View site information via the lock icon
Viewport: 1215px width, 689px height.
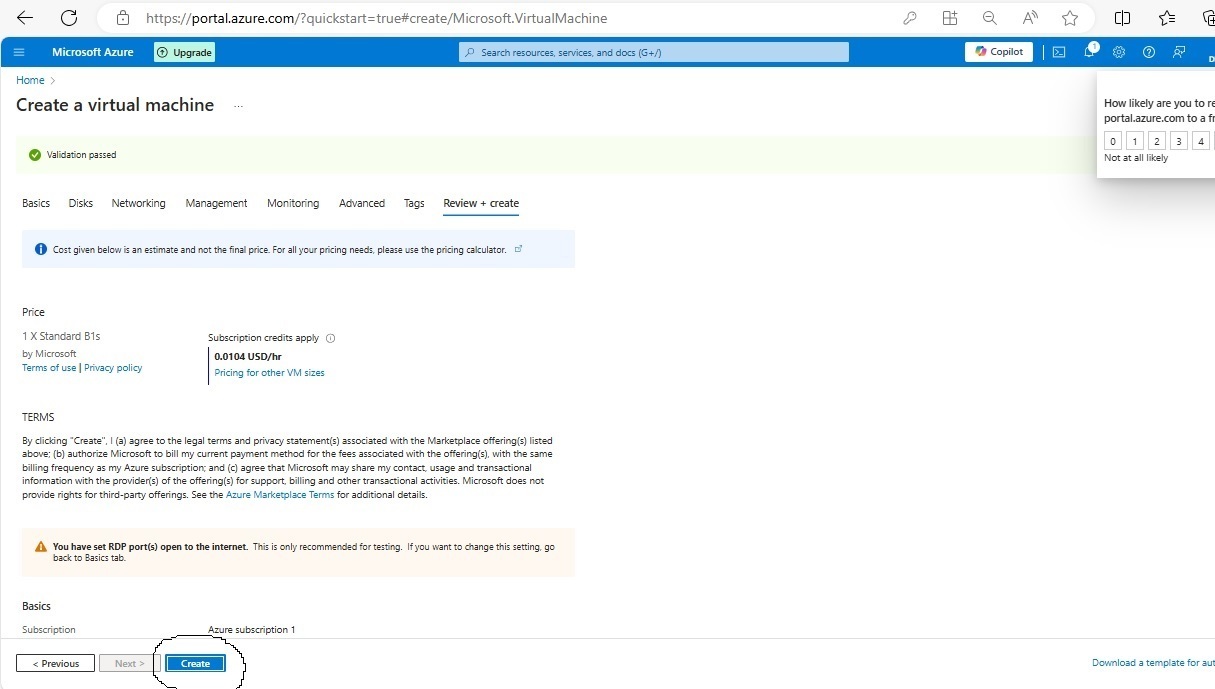click(123, 18)
